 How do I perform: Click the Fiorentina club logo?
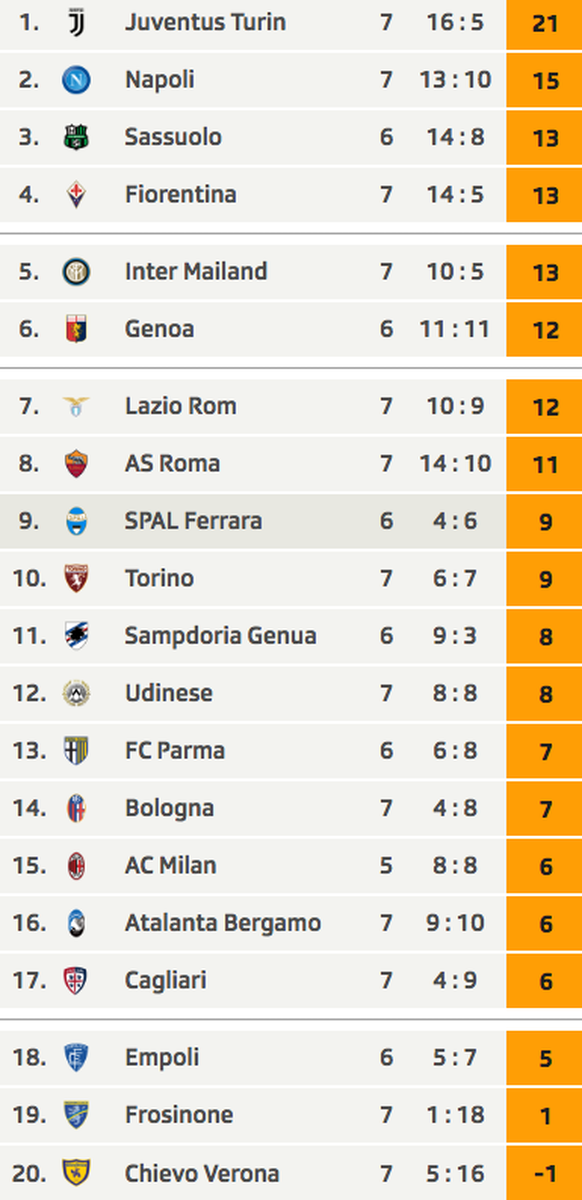coord(76,194)
